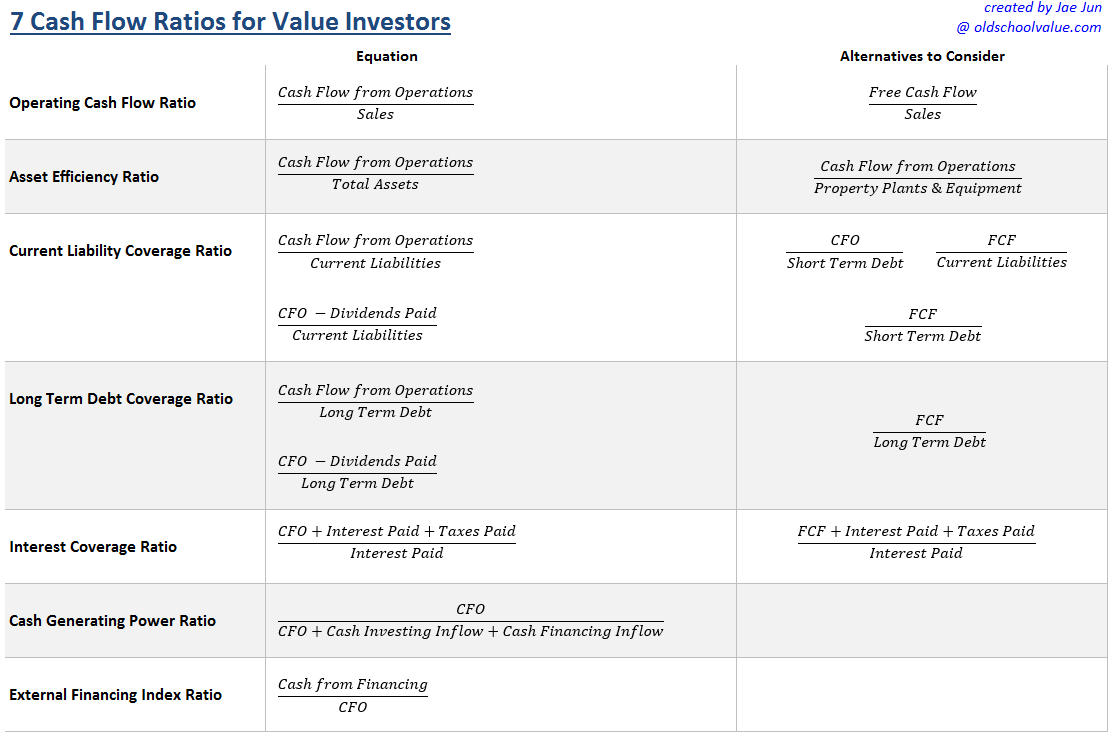Select the Property Plants & Equipment alternative formula
This screenshot has width=1115, height=742.
click(918, 177)
